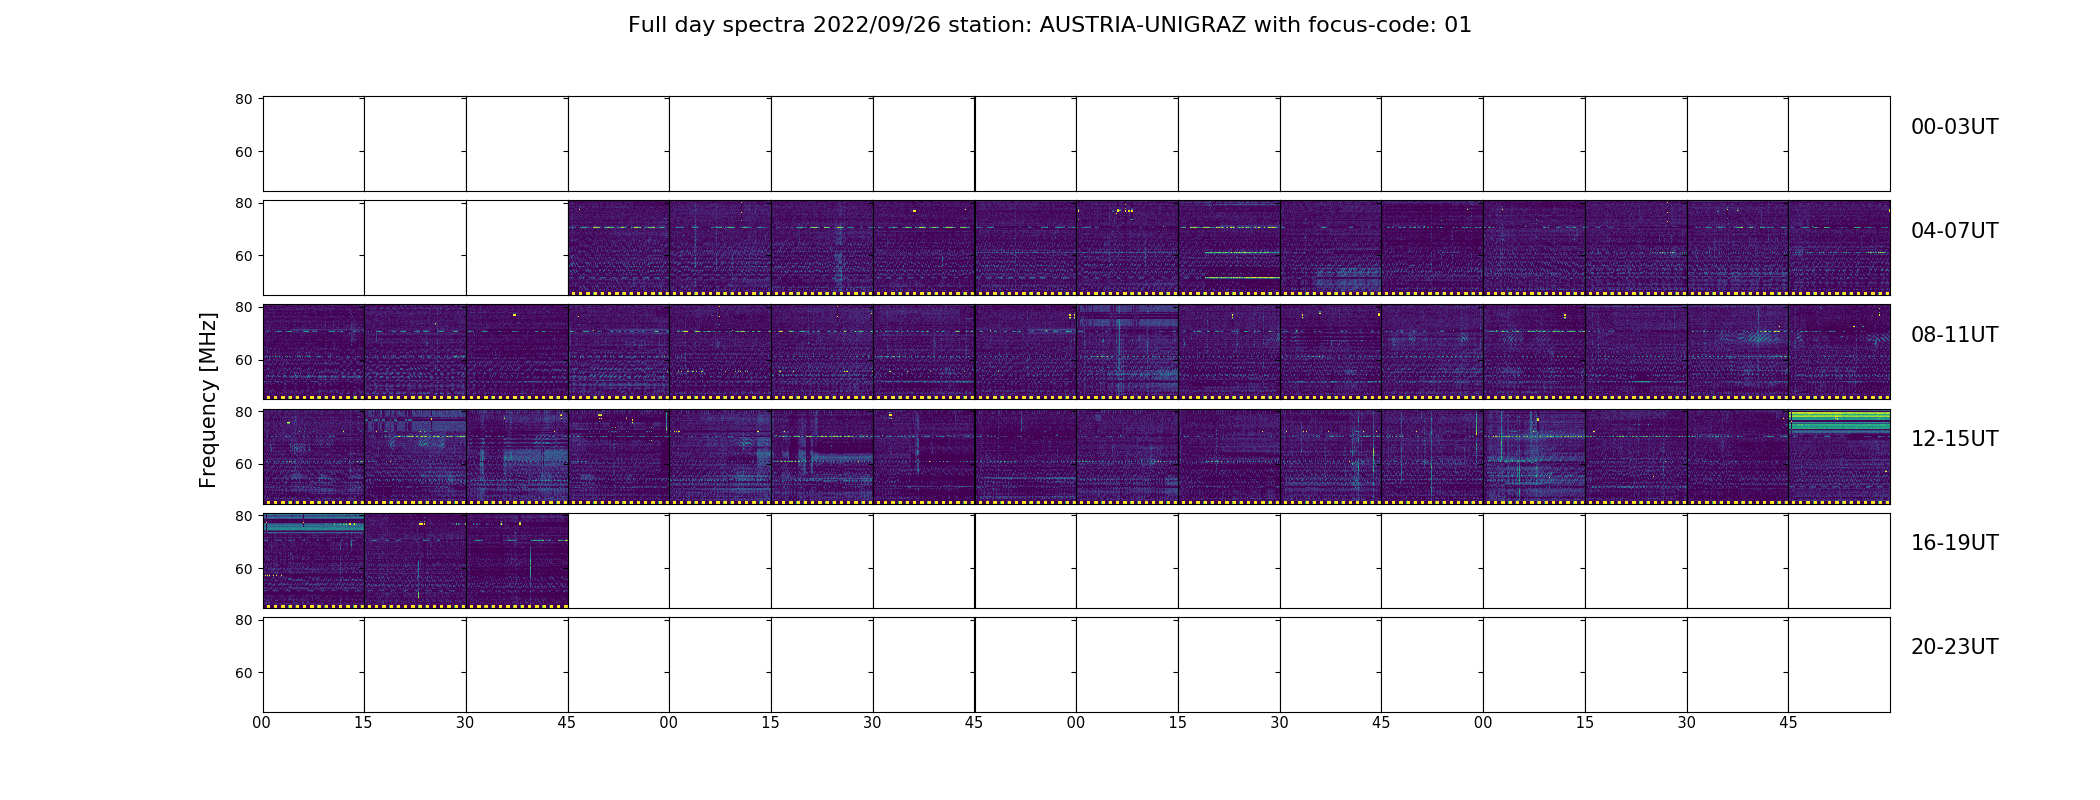This screenshot has height=800, width=2100.
Task: Open the 06:15 spectrogram with bright green lines
Action: point(1229,248)
